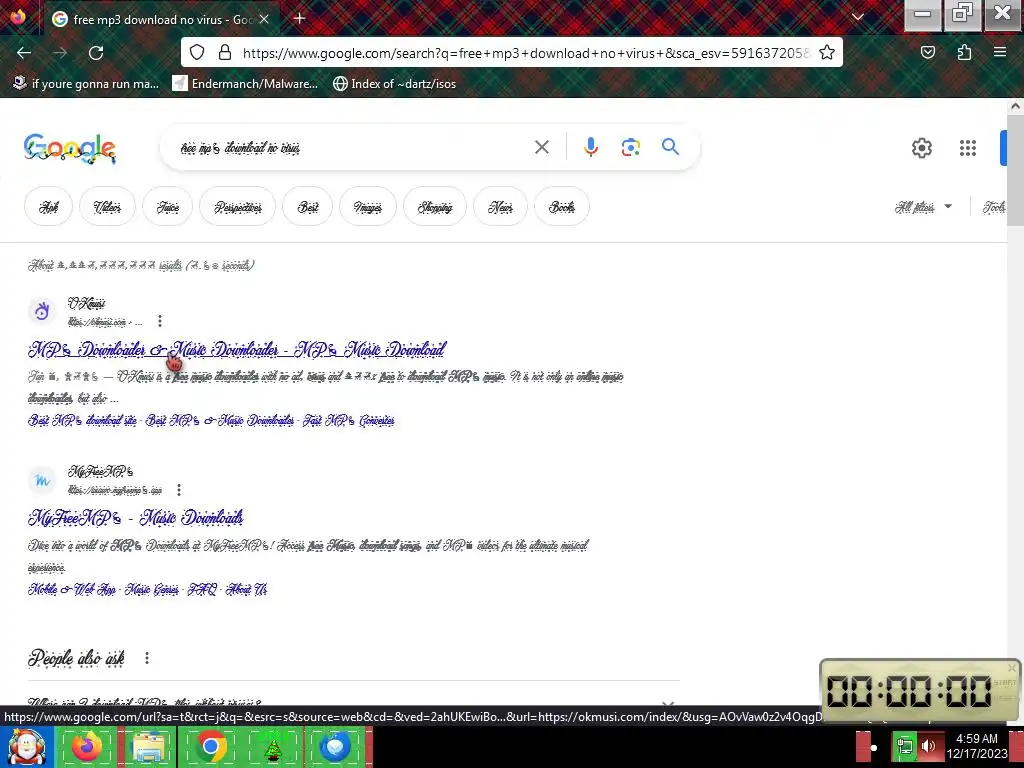Click the blue magnifier search button
Screen dimensions: 1024x768
pyautogui.click(x=670, y=147)
